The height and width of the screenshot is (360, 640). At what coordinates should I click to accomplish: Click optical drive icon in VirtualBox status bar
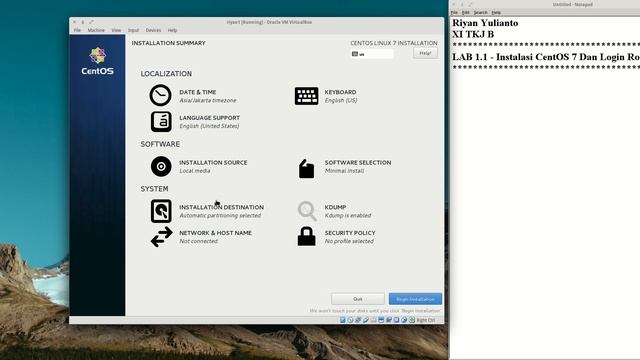[350, 320]
